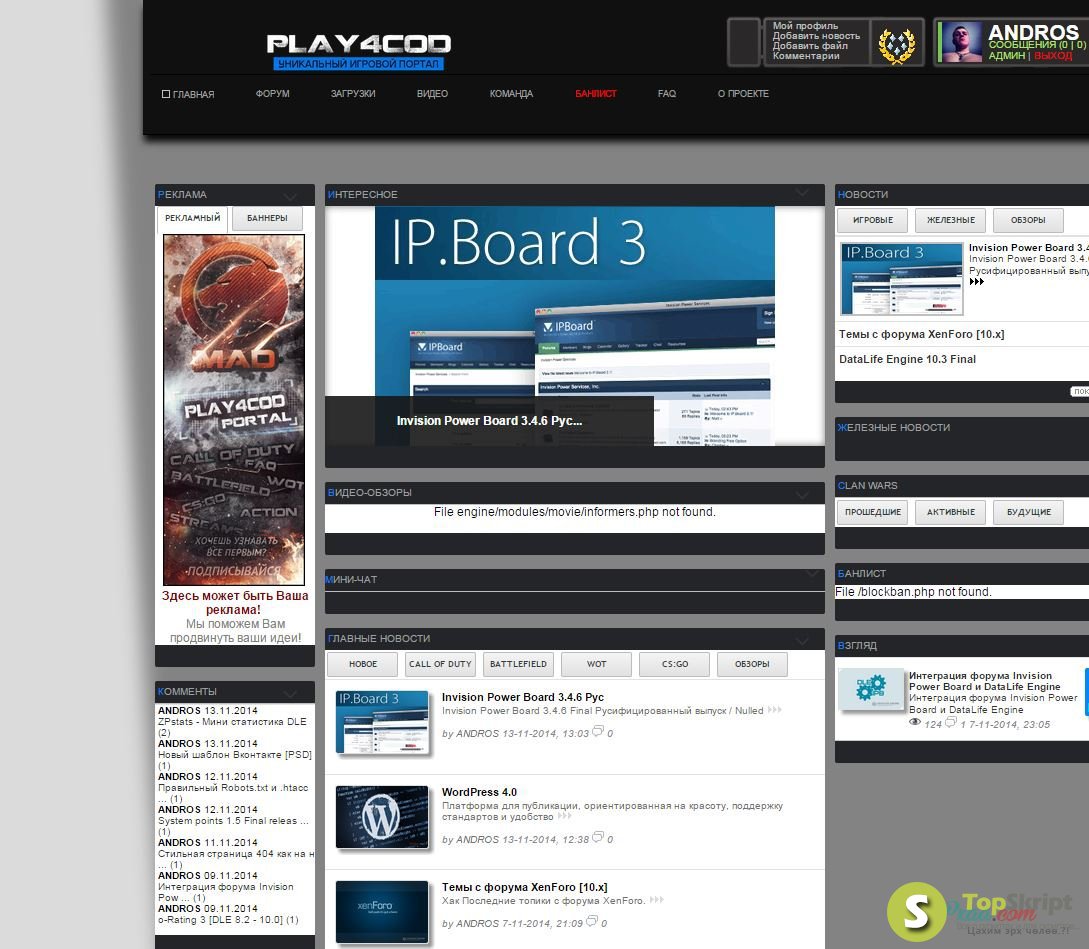Open КОМАНДА from the navigation menu
The width and height of the screenshot is (1089, 949).
pos(511,94)
